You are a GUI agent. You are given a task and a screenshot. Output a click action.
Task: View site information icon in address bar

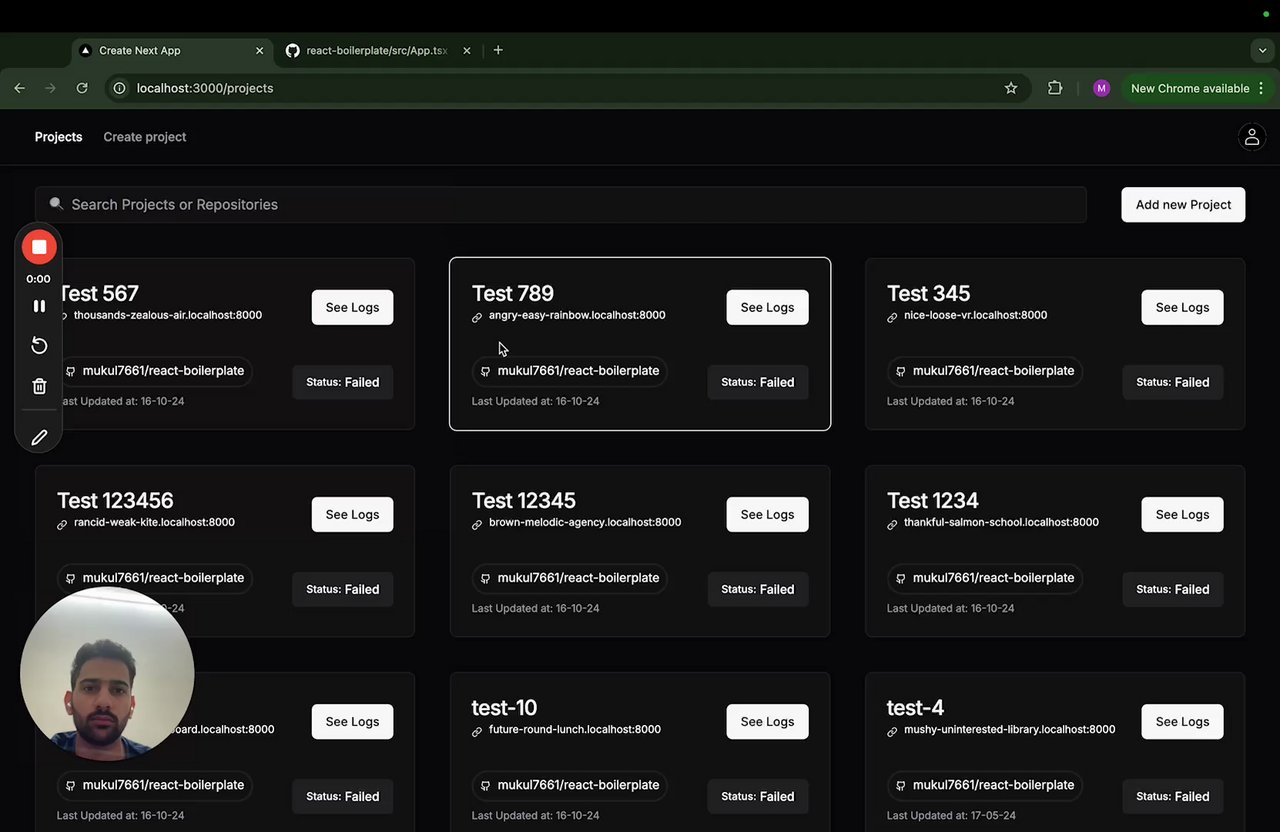pos(120,88)
